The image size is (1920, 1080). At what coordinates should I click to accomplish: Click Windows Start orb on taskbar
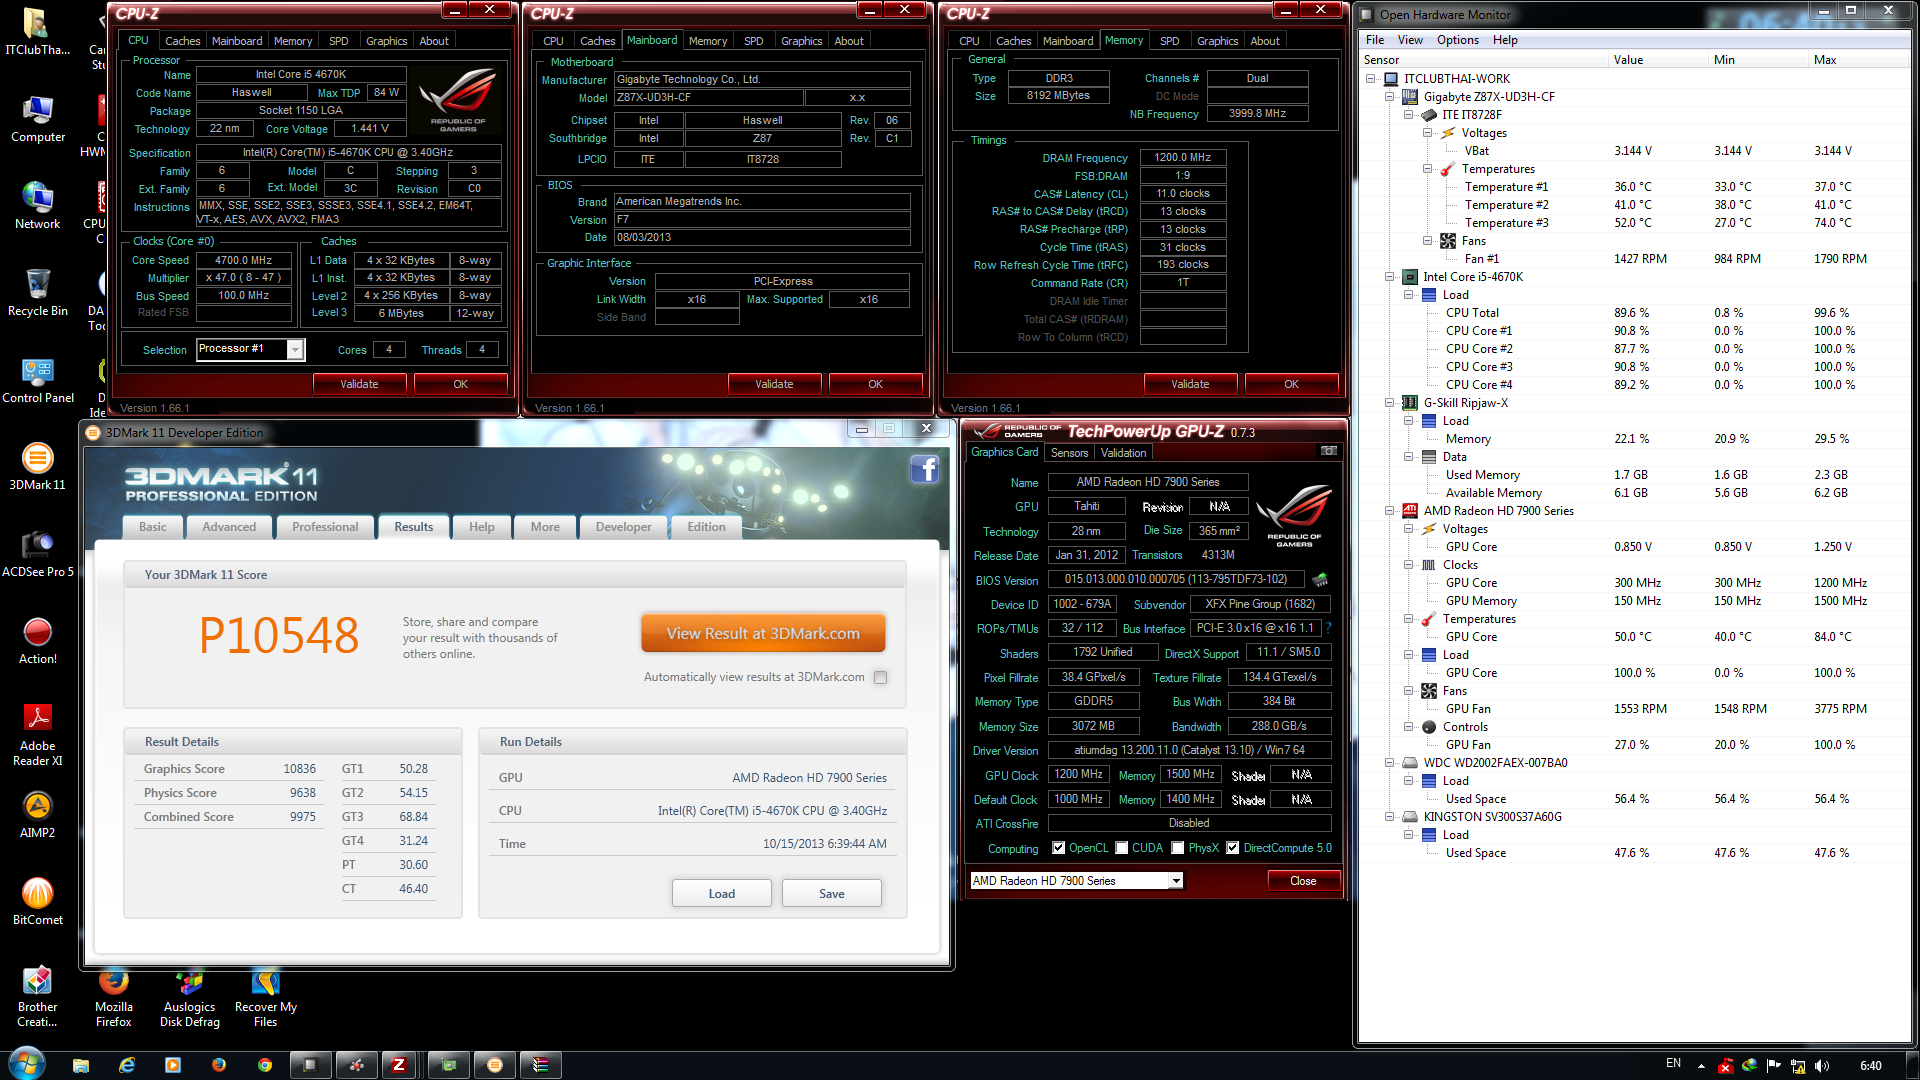point(26,1064)
